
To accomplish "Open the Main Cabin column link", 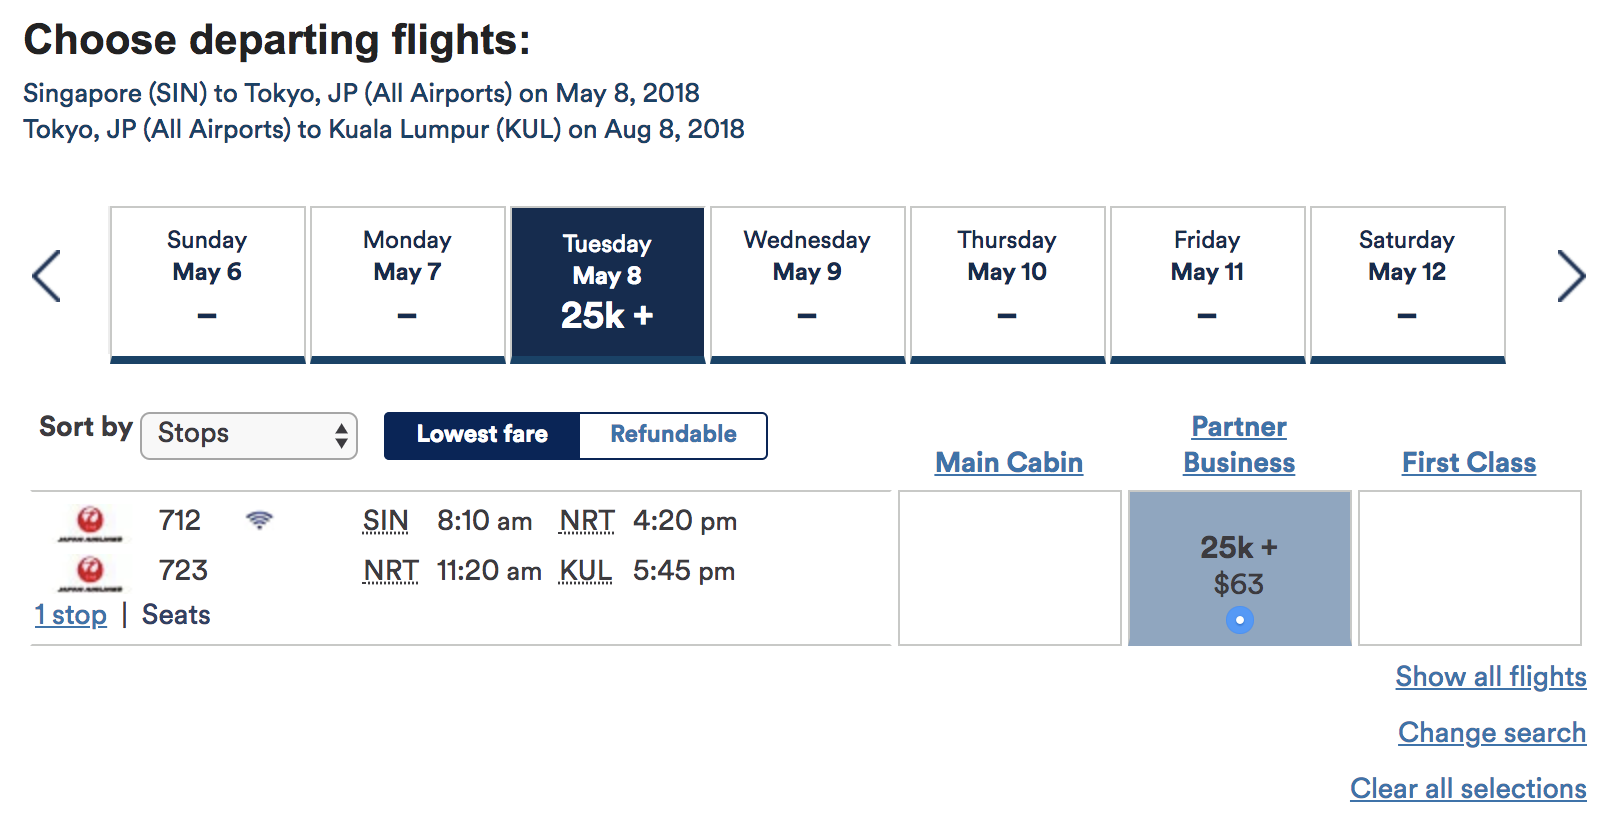I will tap(1009, 462).
